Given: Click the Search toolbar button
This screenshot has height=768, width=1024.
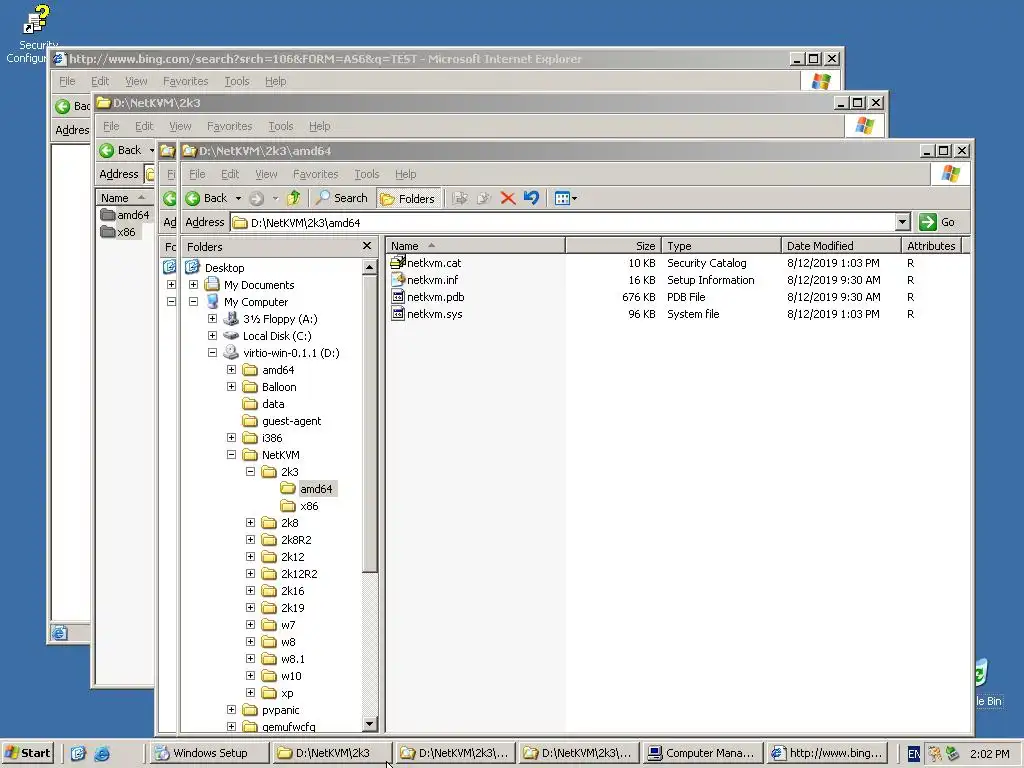Looking at the screenshot, I should click(342, 198).
